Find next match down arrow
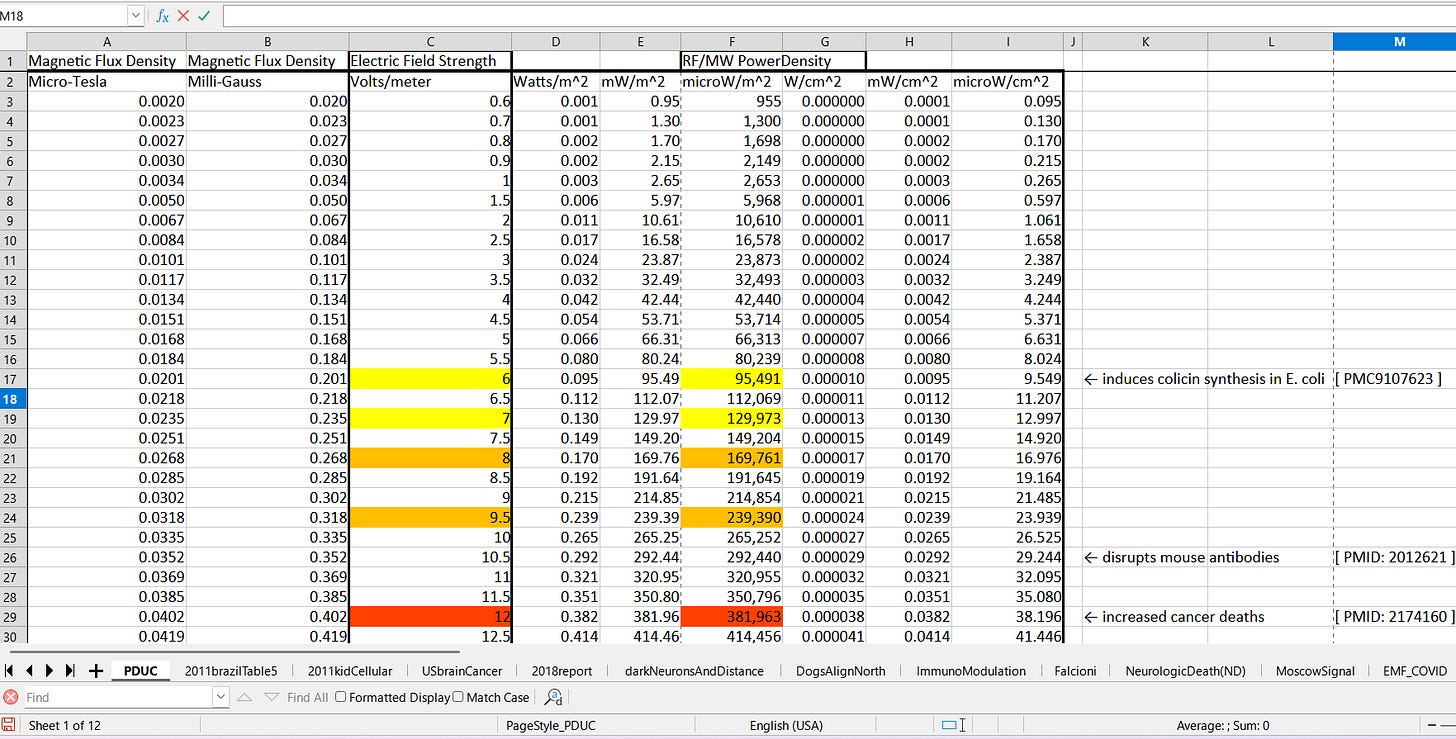 (272, 697)
